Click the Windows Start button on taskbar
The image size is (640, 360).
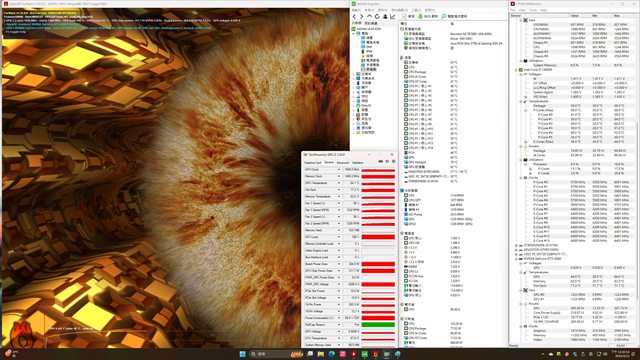242,354
